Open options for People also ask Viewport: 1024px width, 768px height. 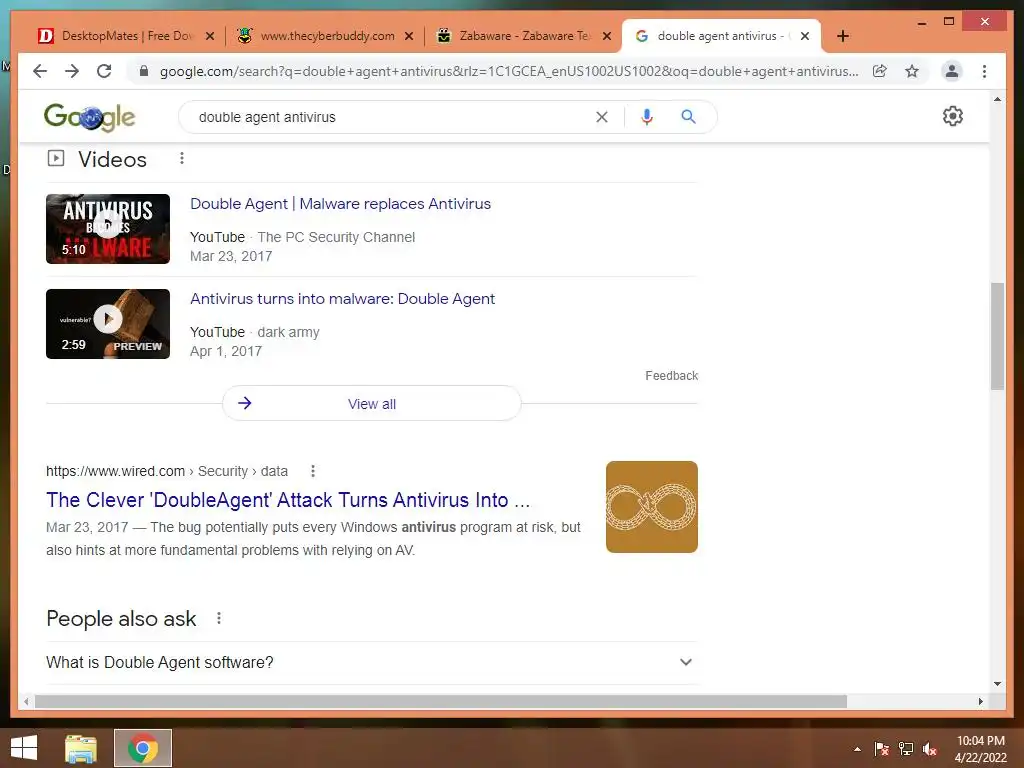click(219, 618)
